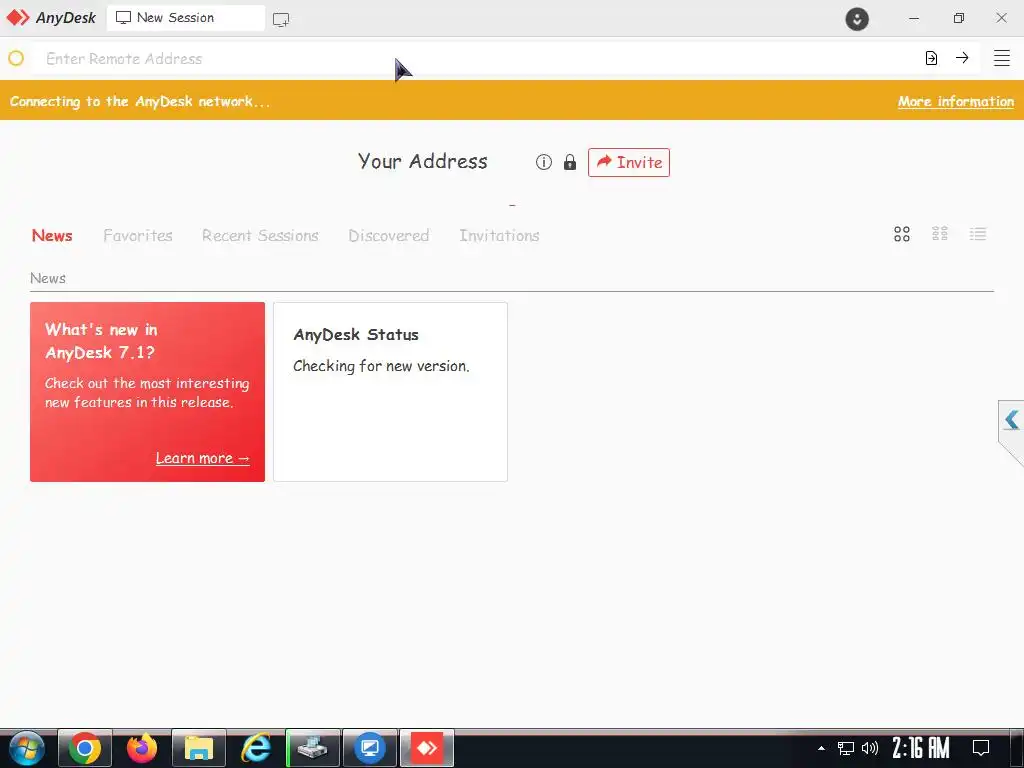Screen dimensions: 1024x768
Task: Launch Internet Explorer from the taskbar
Action: 256,748
